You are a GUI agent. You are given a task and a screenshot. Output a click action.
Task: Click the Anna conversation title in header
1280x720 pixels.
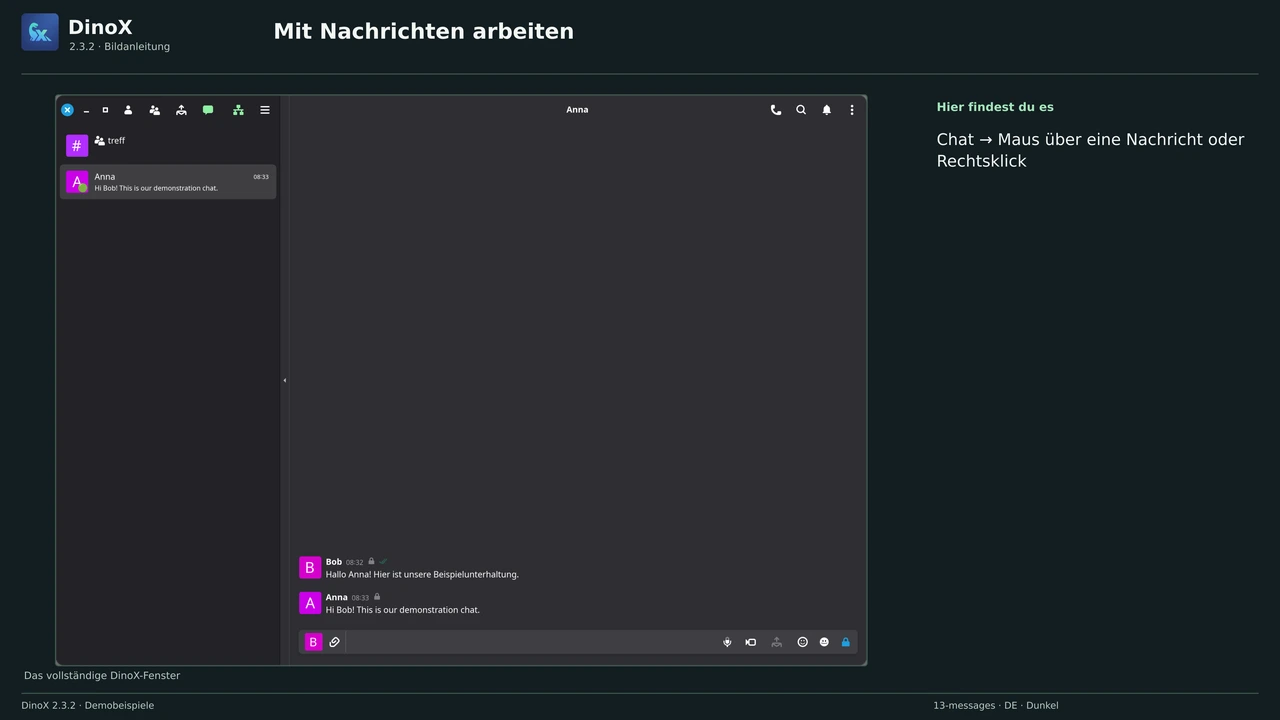pos(577,110)
